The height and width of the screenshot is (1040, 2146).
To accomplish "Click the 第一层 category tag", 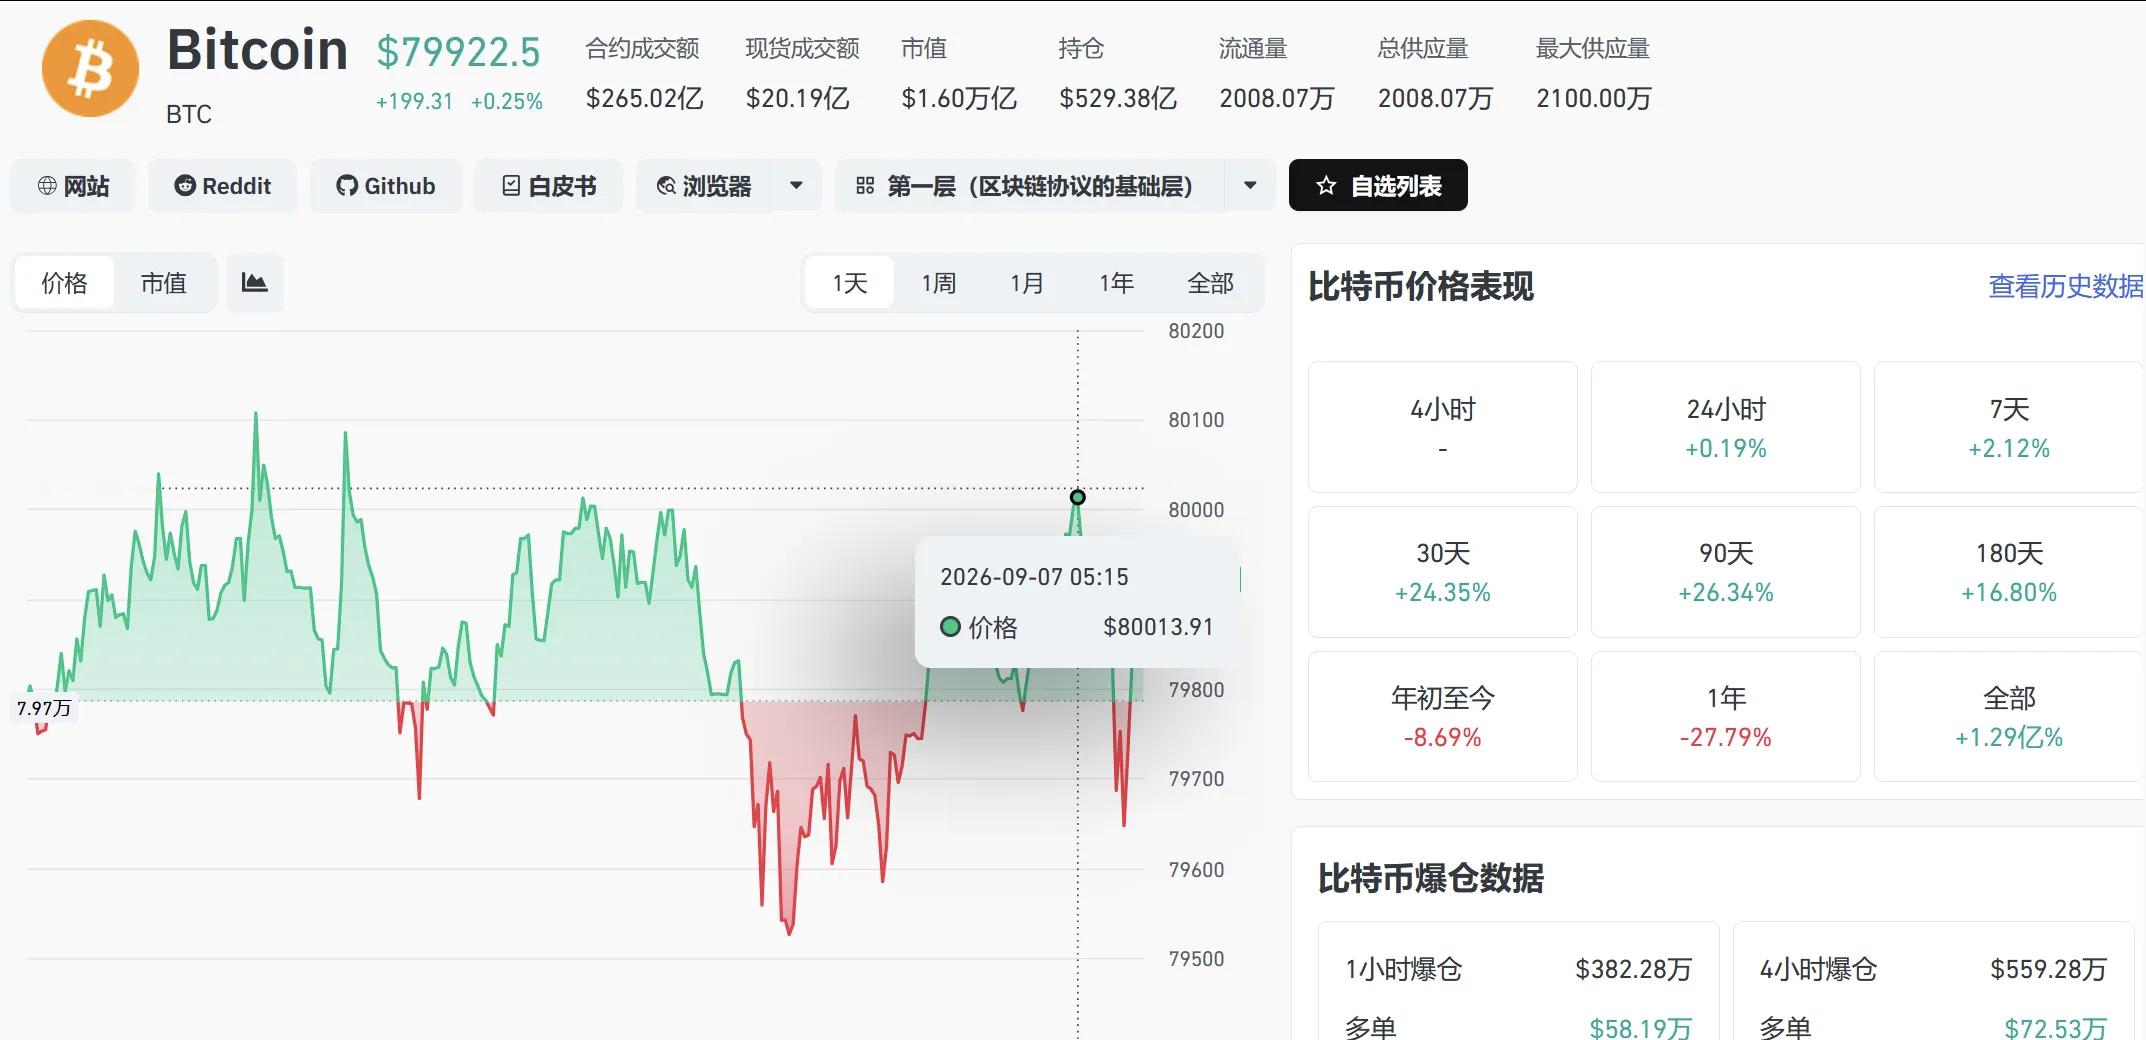I will (x=1030, y=186).
